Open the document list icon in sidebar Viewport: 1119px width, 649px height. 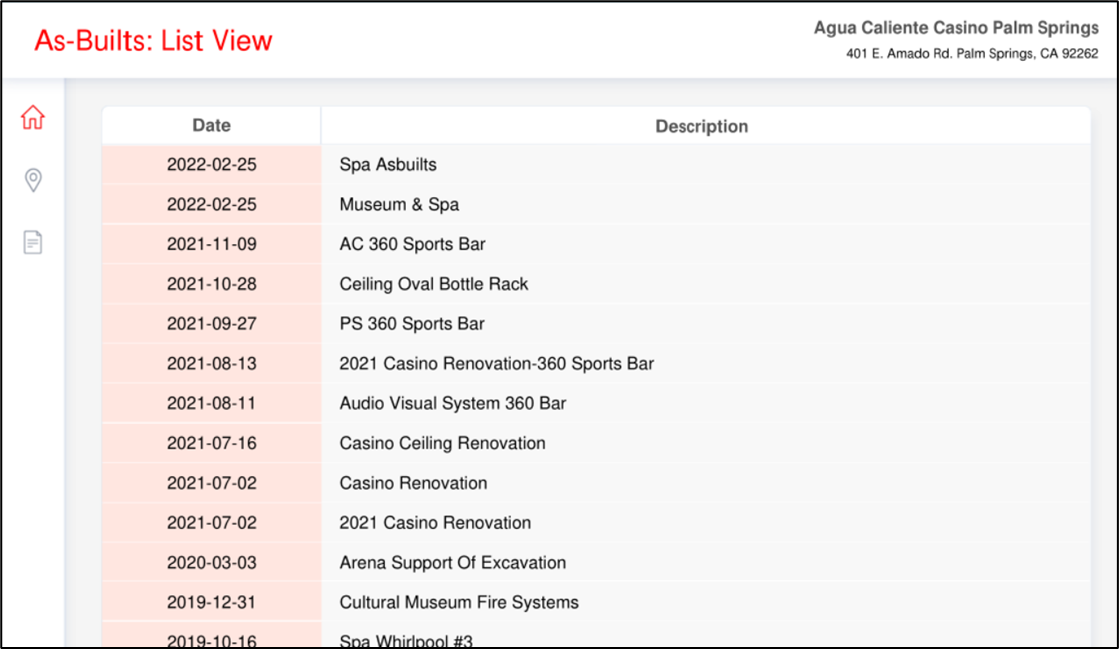coord(33,242)
